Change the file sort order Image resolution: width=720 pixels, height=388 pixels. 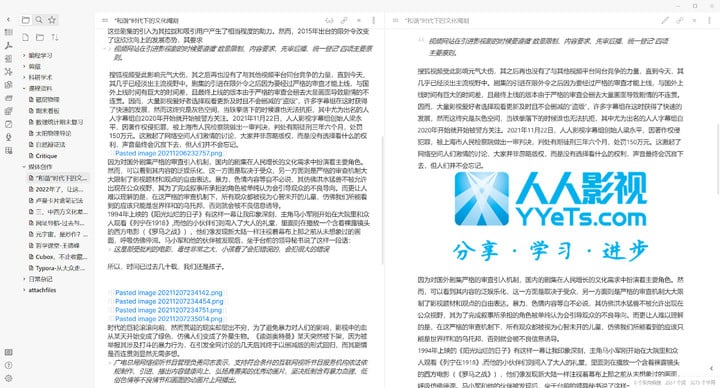55,38
